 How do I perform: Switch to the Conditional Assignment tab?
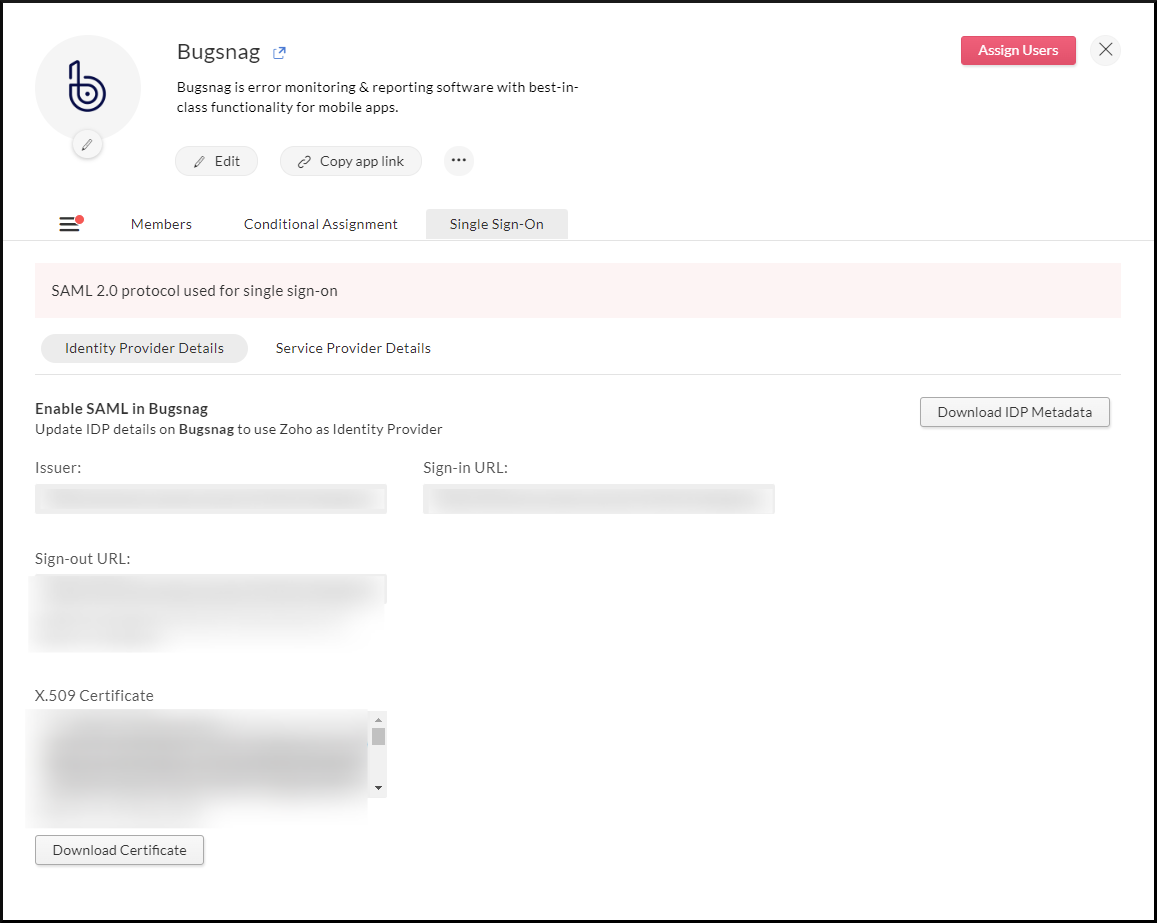[320, 224]
